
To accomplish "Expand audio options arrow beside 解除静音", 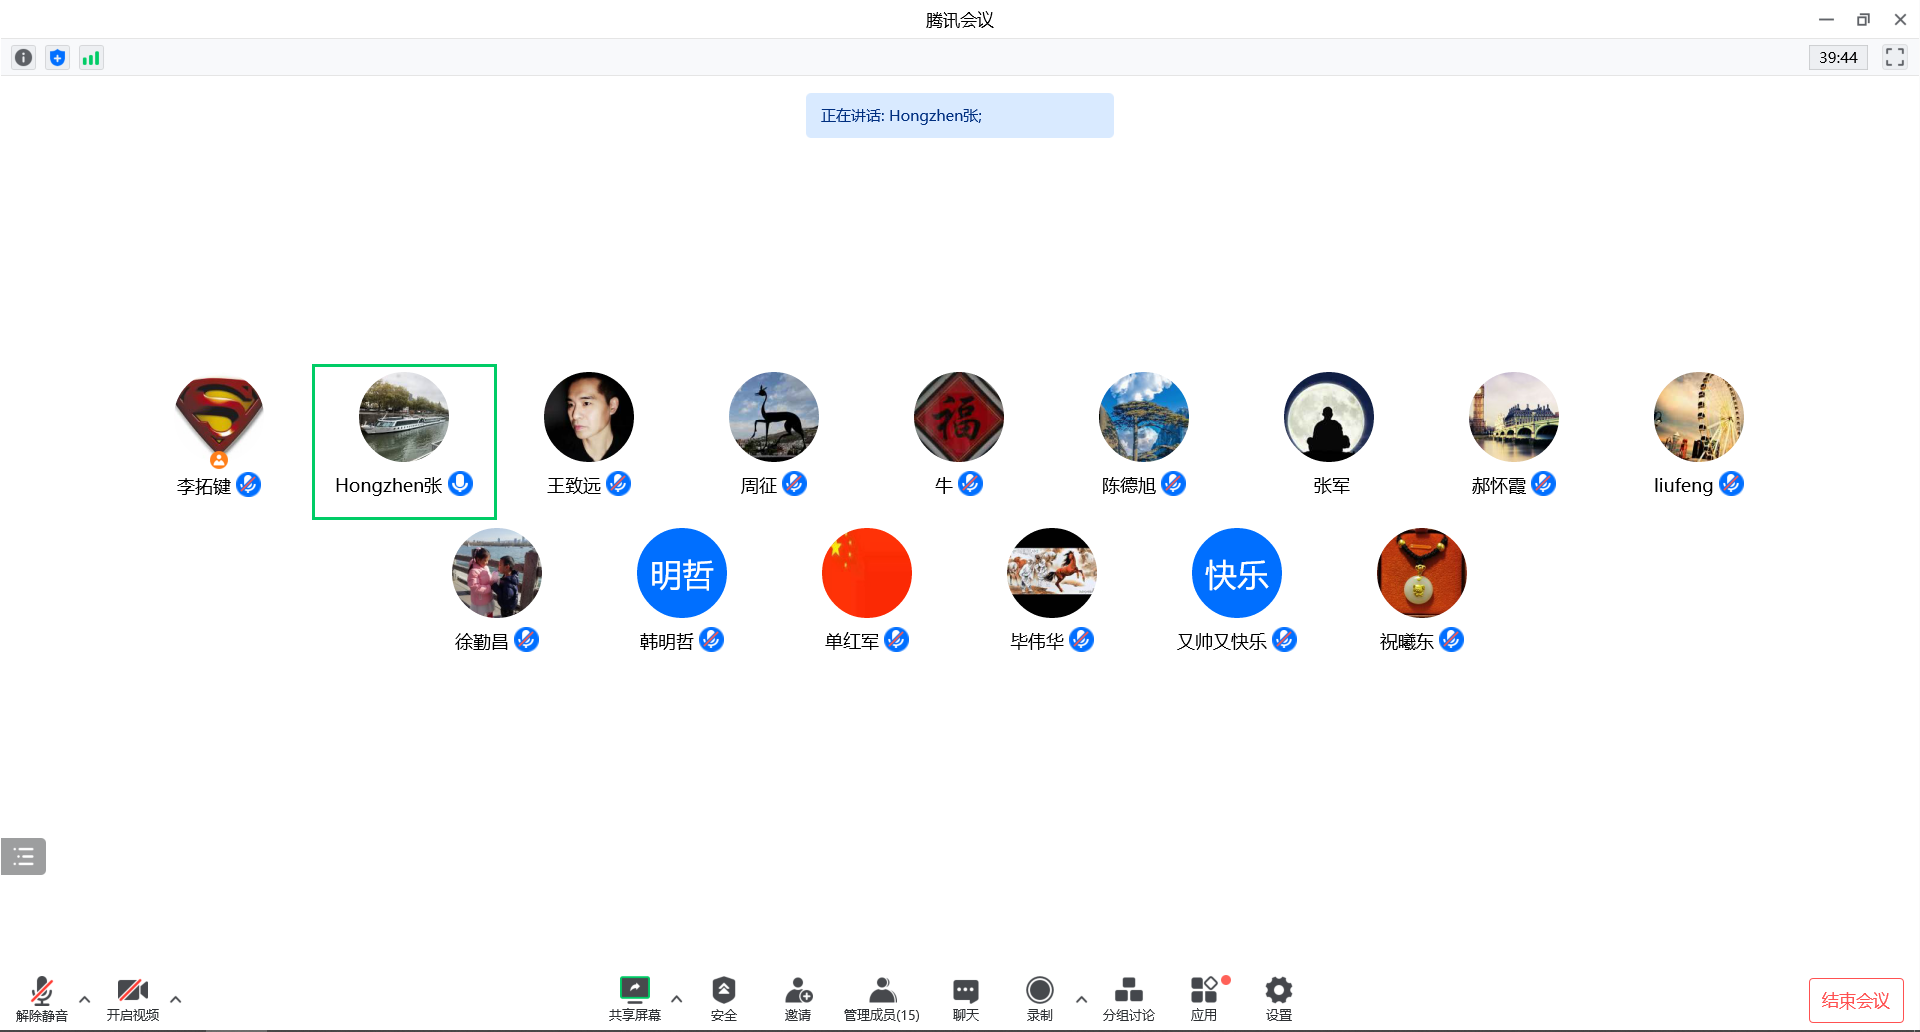I will point(85,999).
